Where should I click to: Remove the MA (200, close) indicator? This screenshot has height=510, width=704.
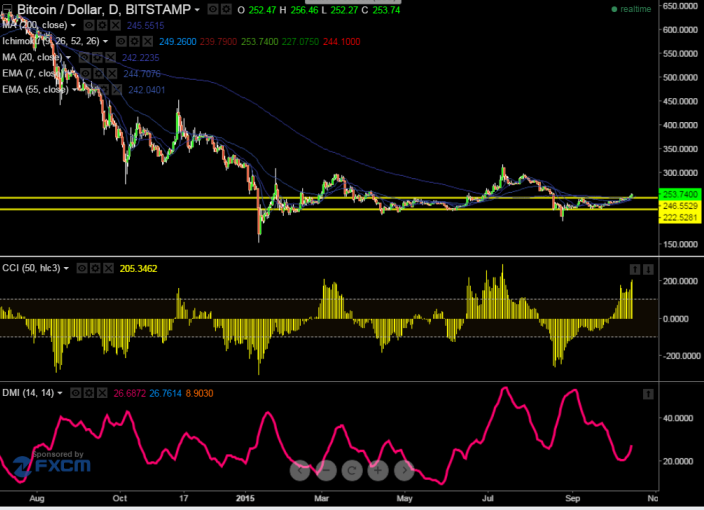pos(115,25)
